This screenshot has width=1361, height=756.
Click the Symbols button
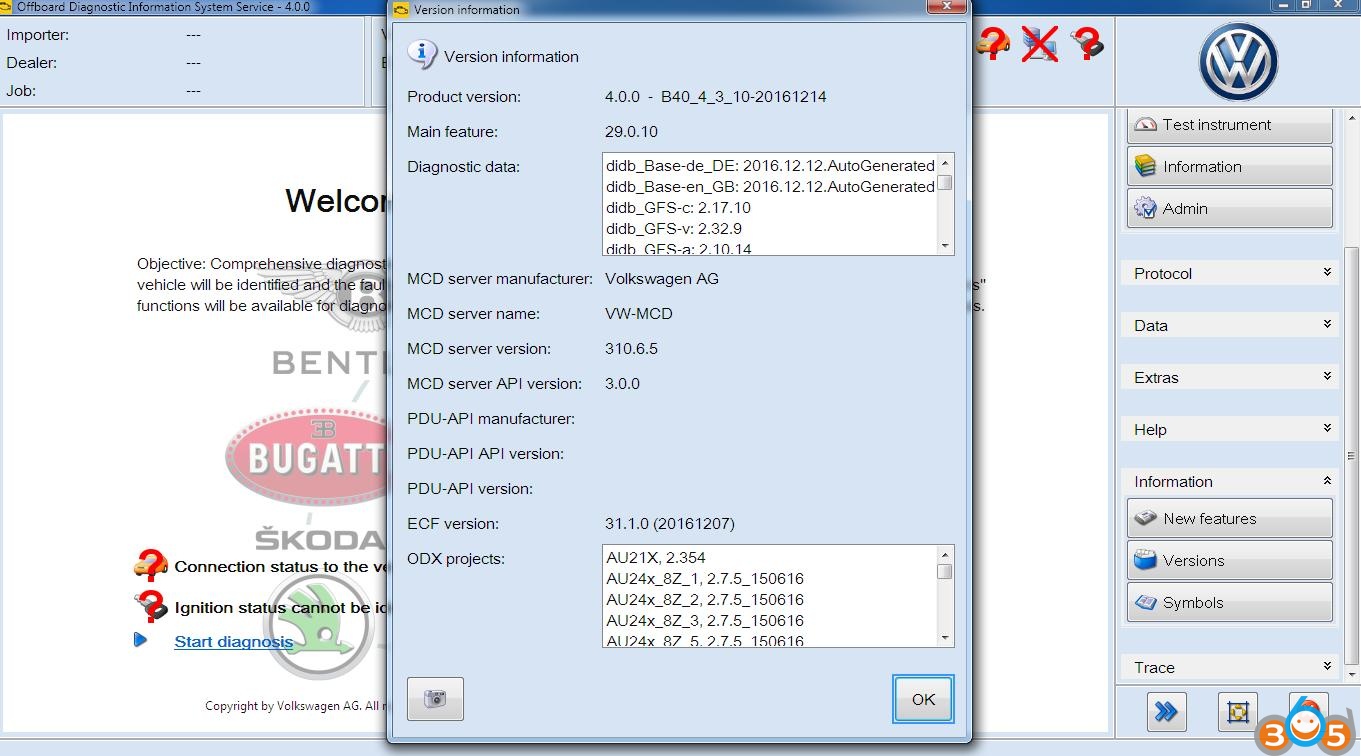[x=1229, y=603]
